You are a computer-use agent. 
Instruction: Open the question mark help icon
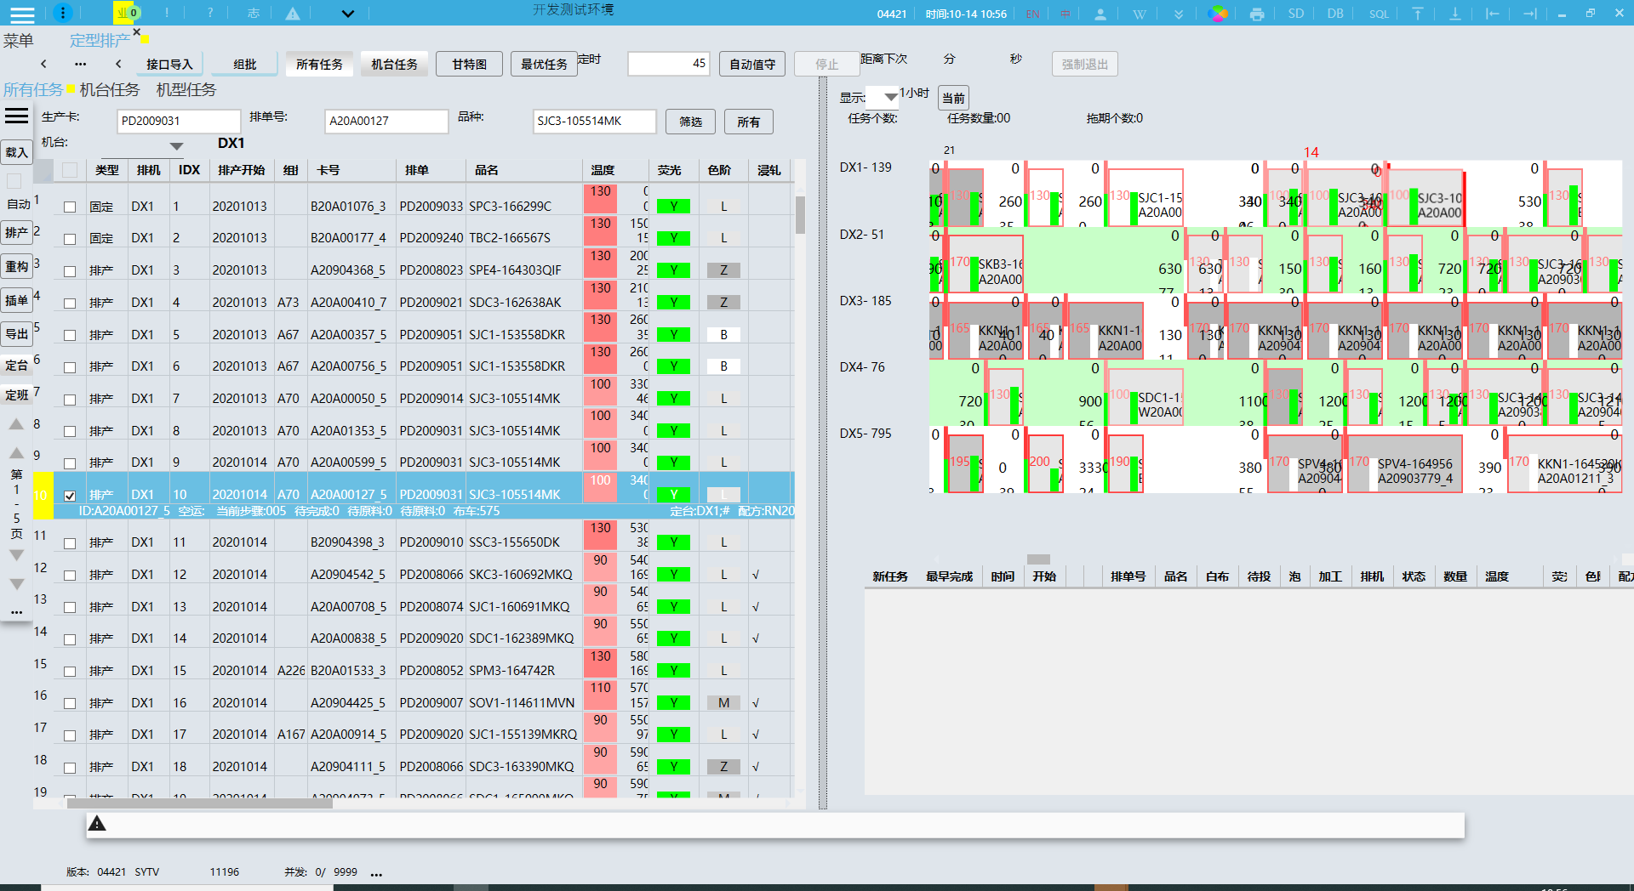pos(209,13)
